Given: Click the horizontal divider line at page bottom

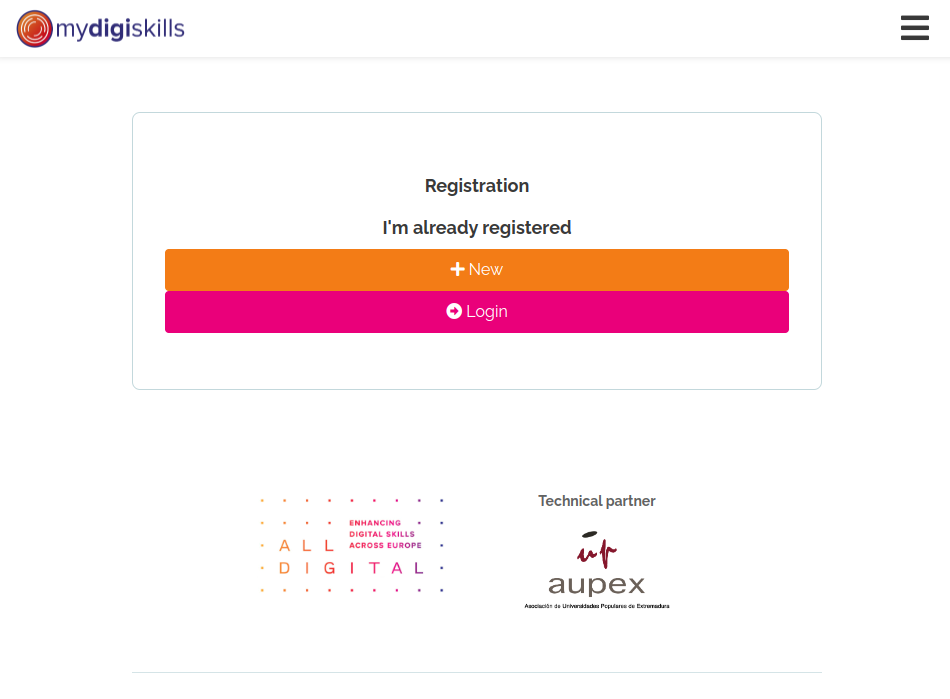Looking at the screenshot, I should click(x=477, y=672).
